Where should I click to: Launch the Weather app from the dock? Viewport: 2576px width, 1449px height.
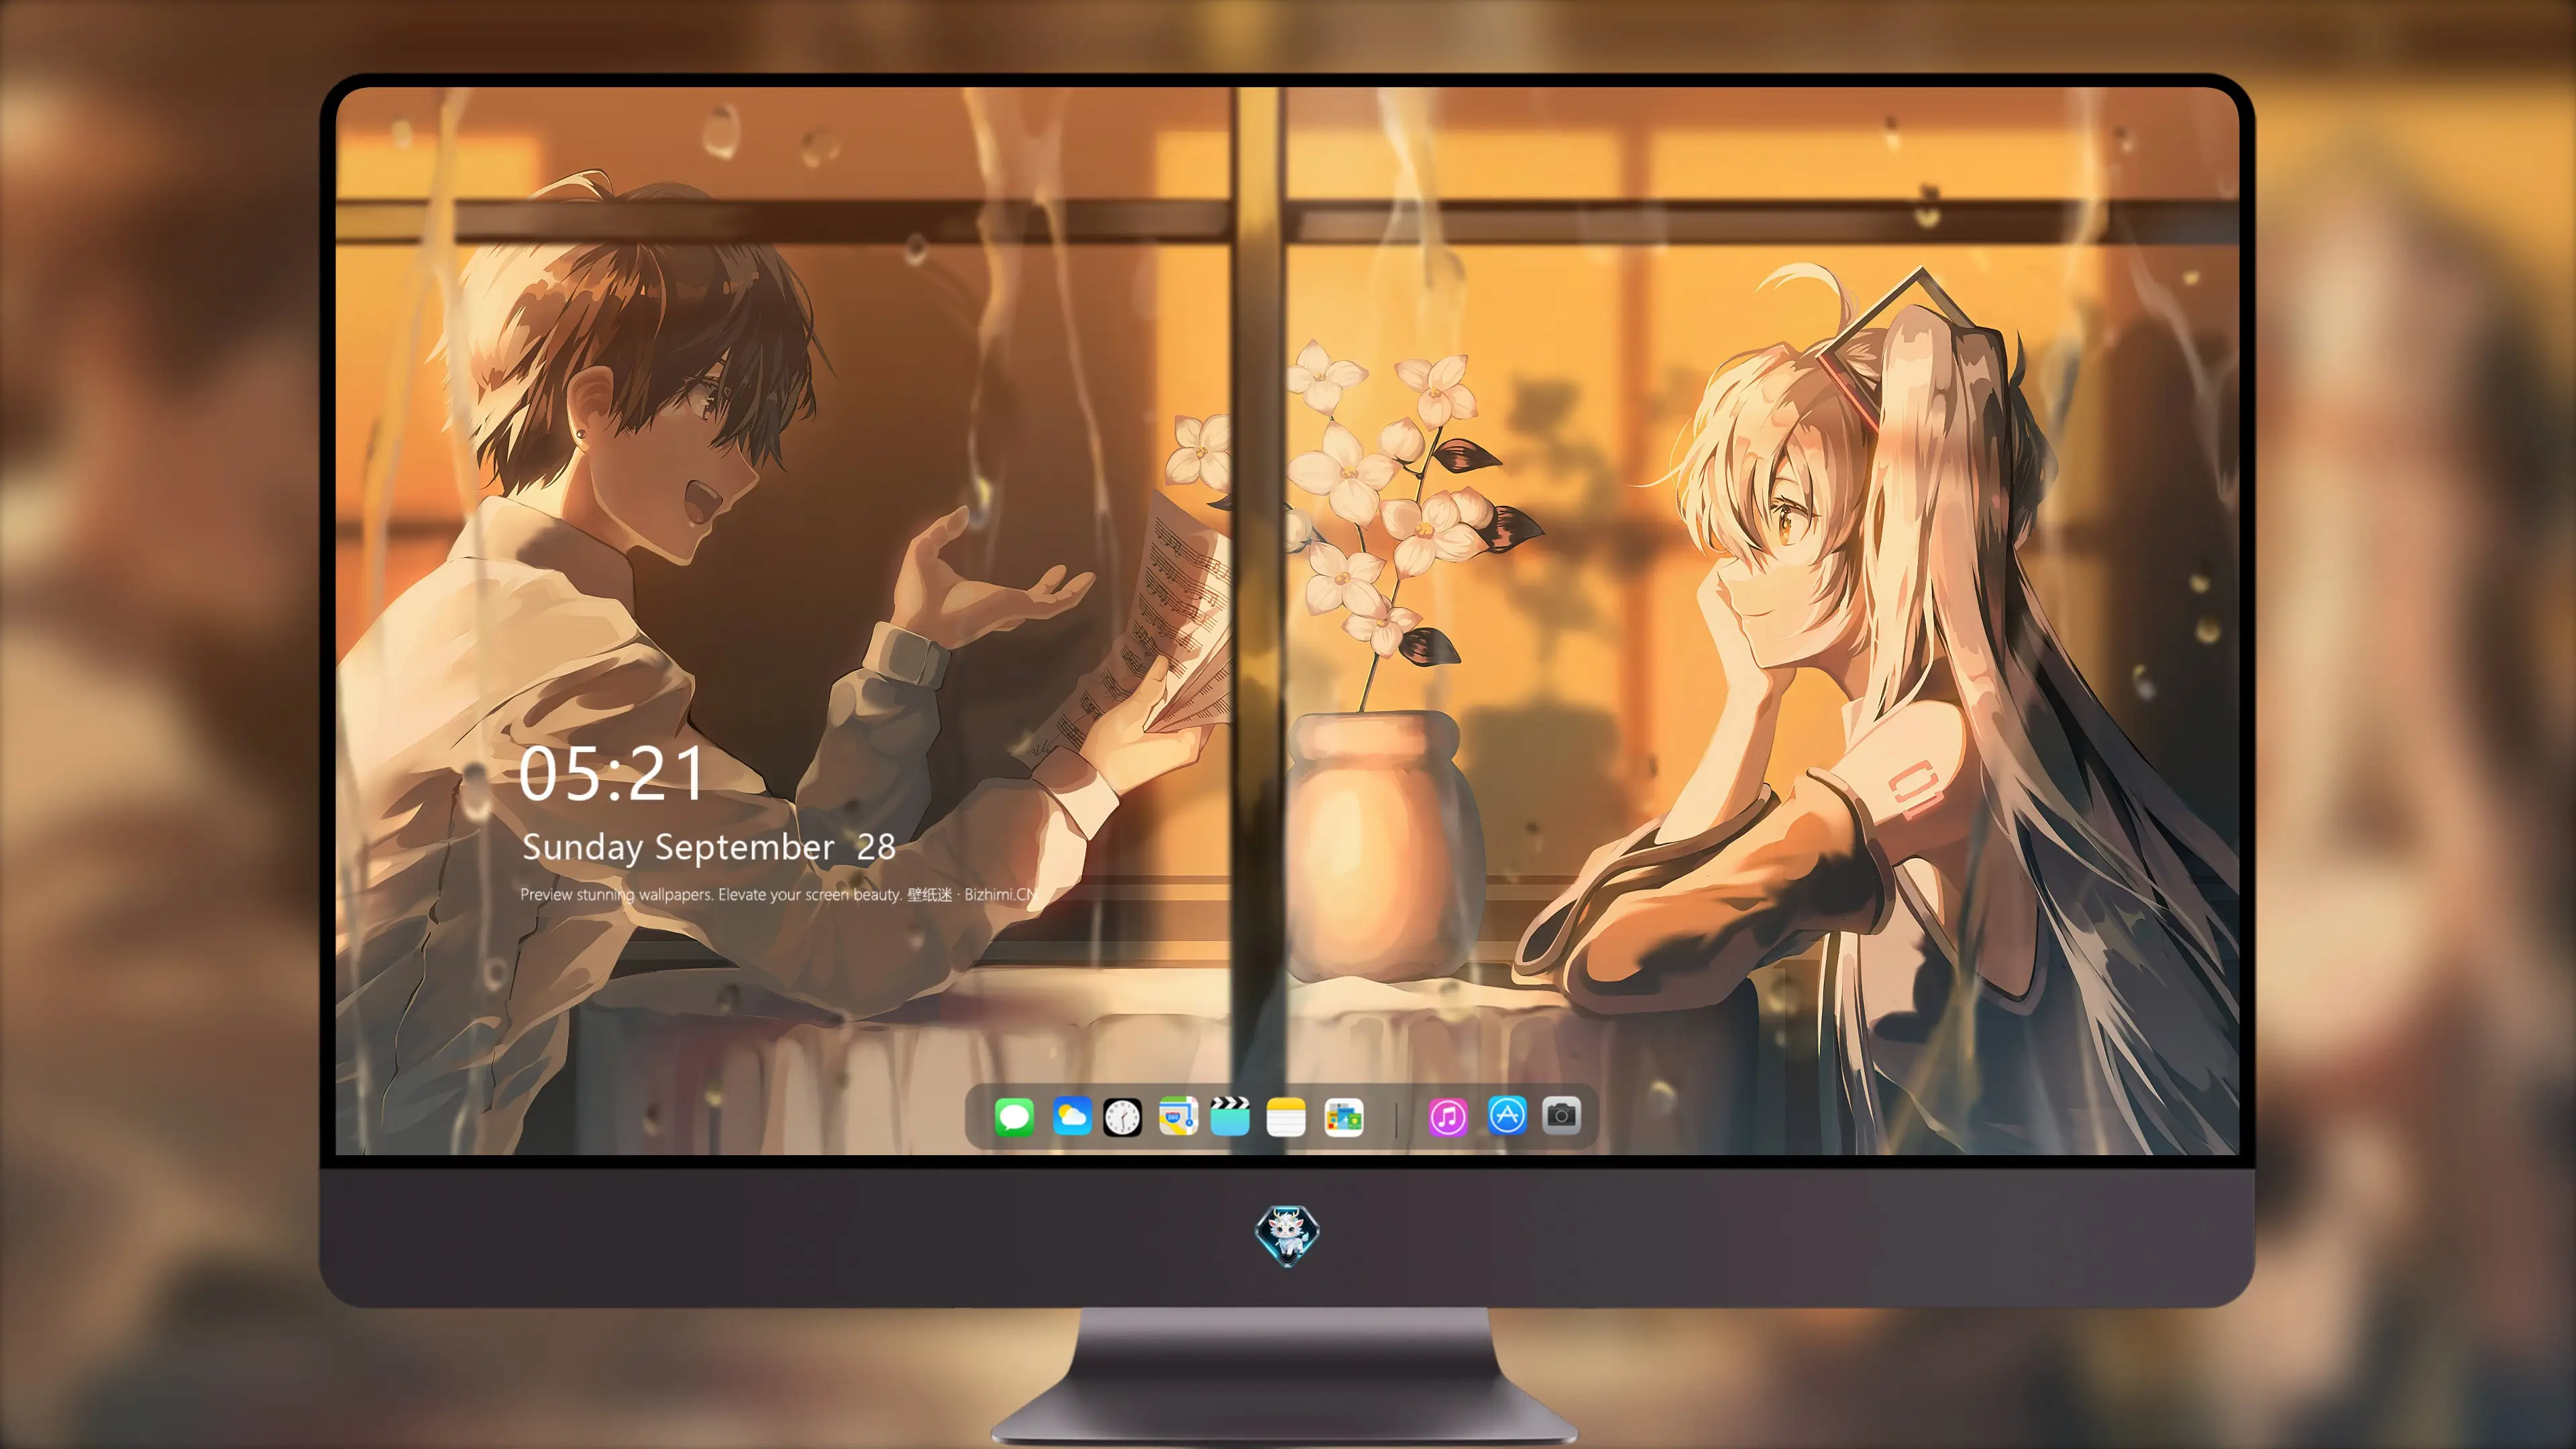tap(1072, 1116)
